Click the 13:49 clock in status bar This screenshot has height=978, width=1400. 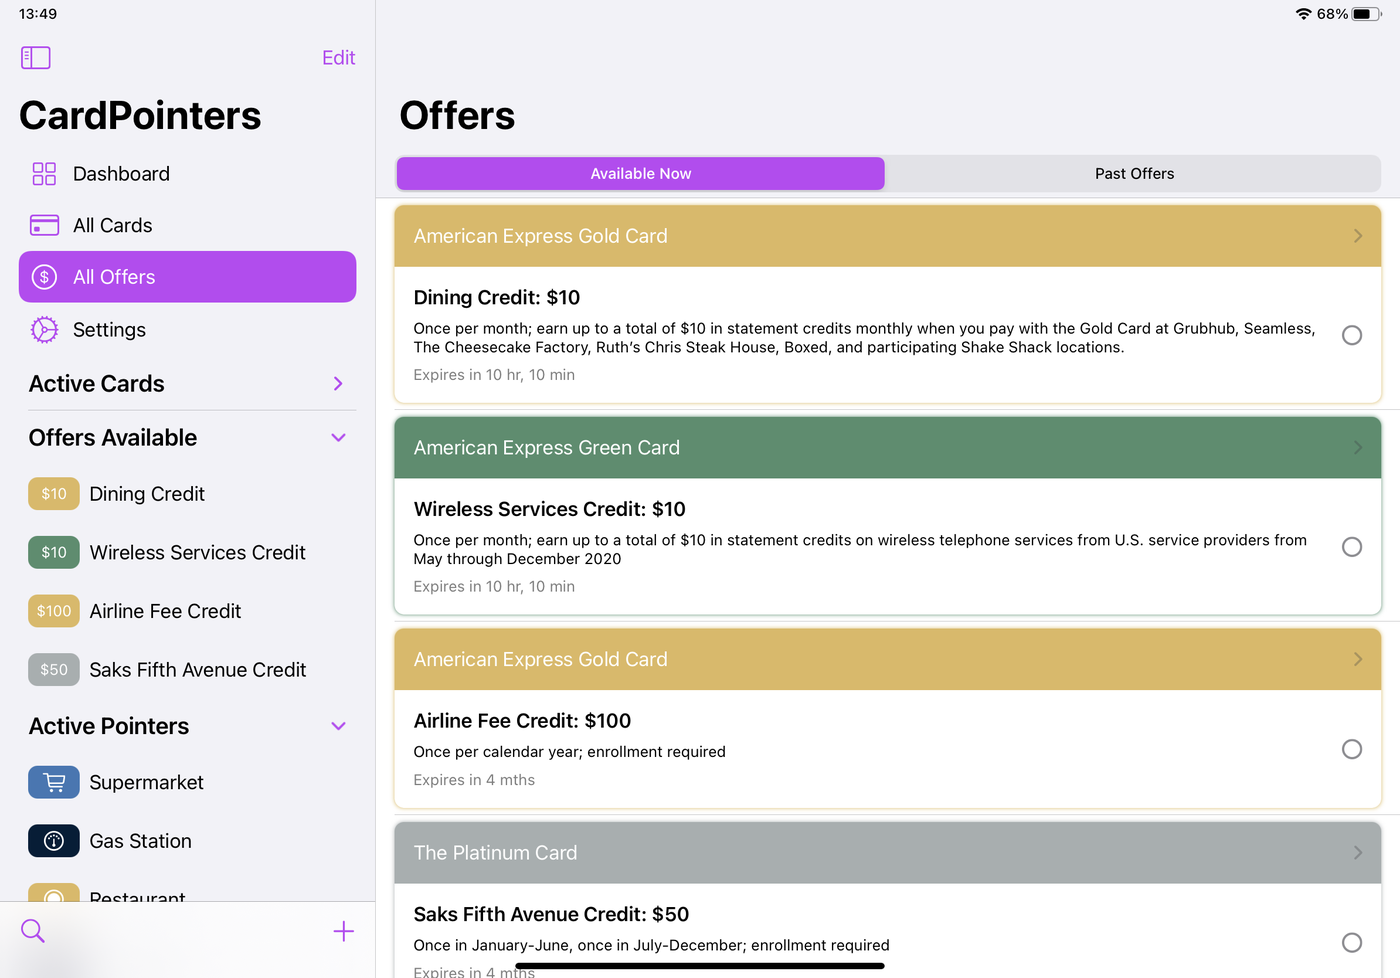tap(38, 14)
